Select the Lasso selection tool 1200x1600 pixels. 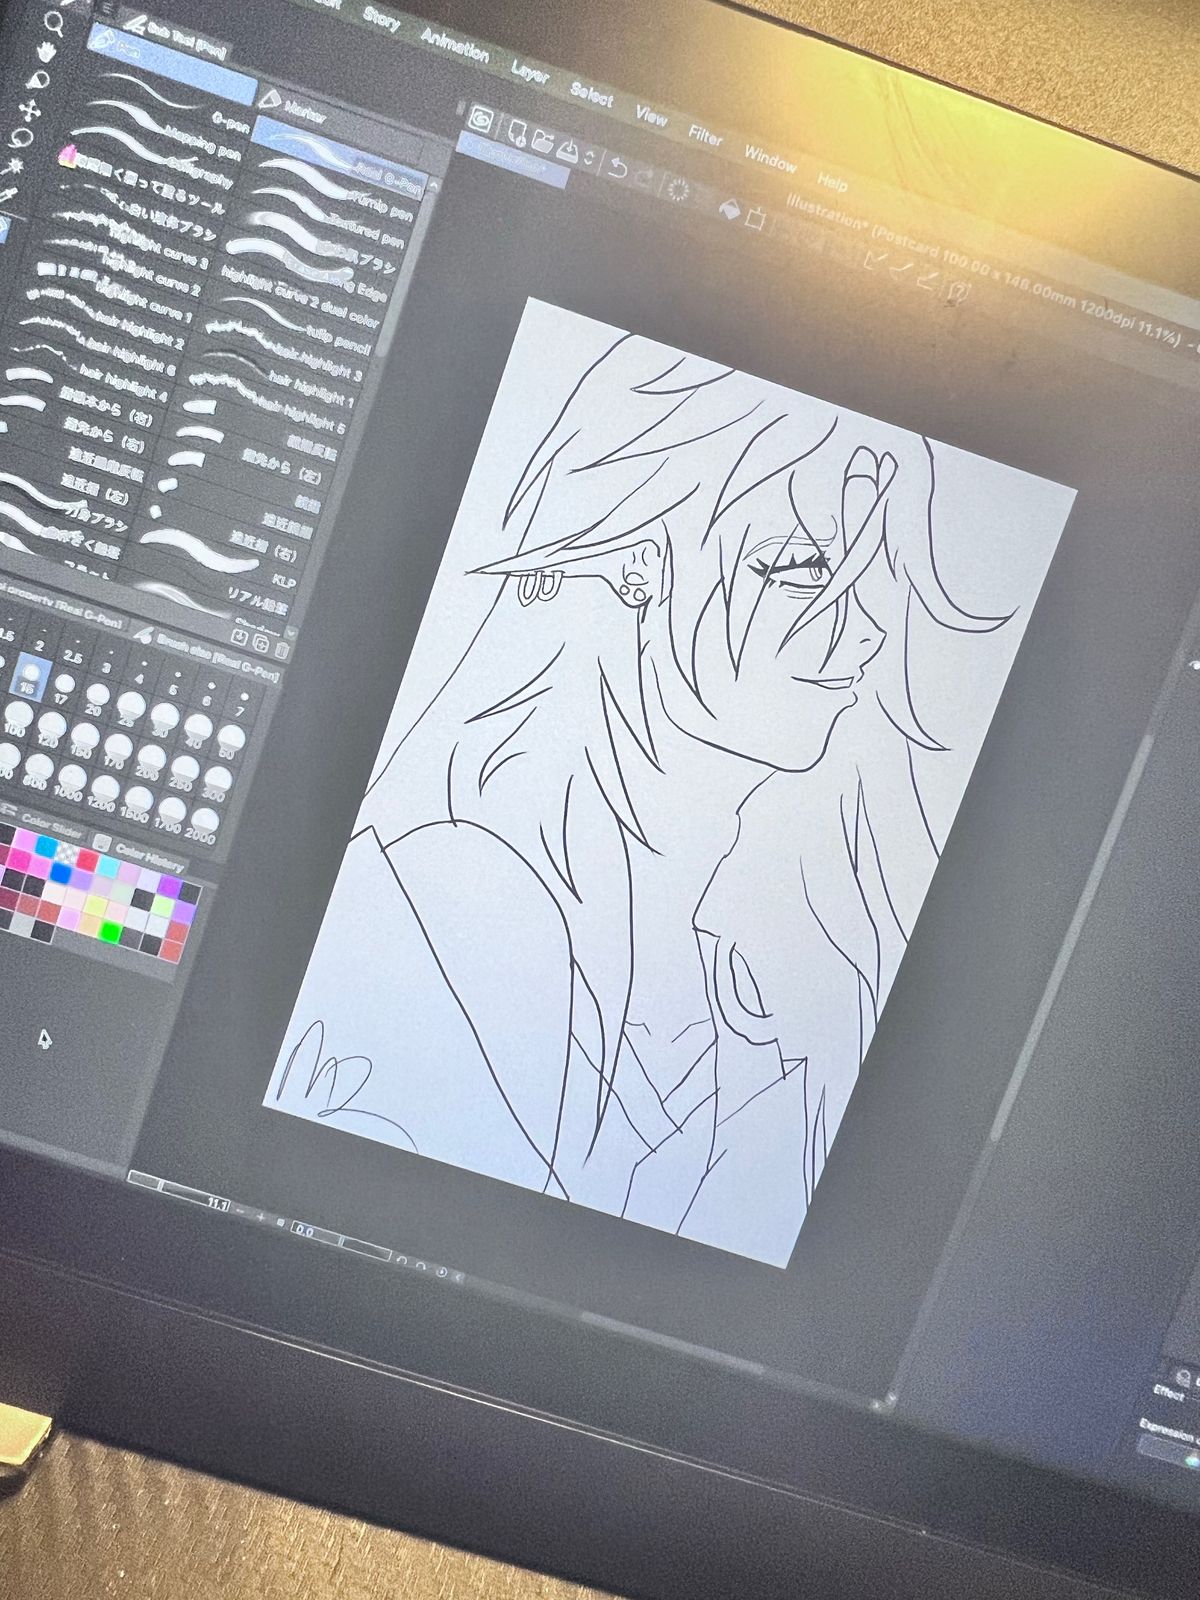coord(19,138)
